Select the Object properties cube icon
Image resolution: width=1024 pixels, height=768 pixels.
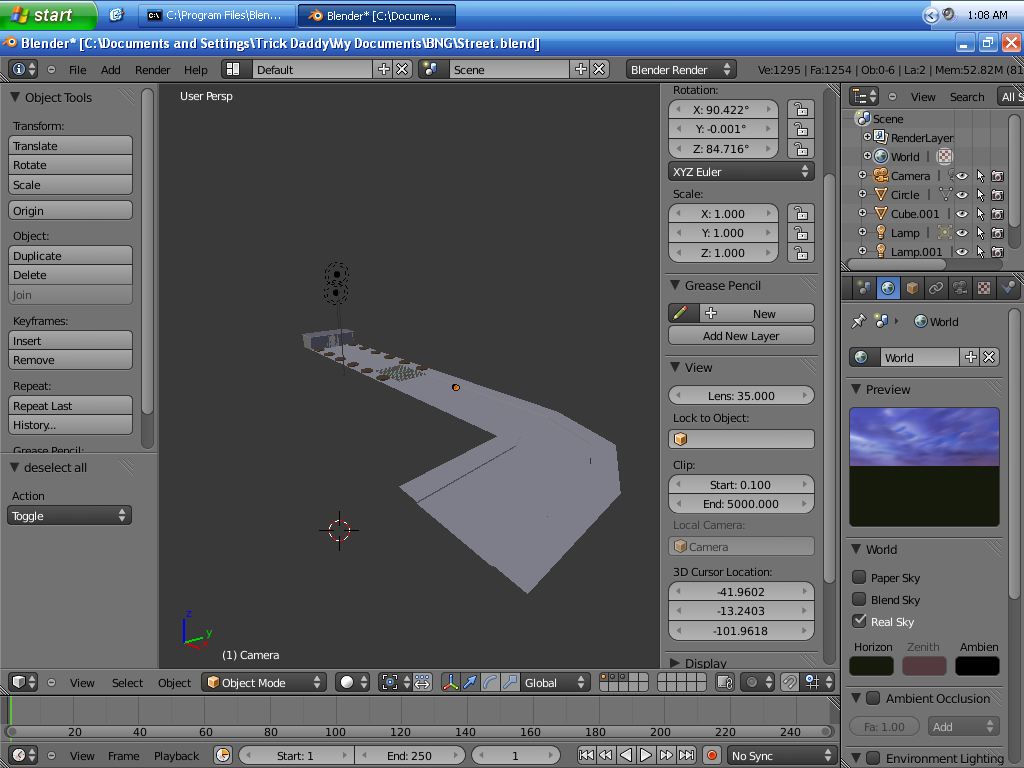[x=912, y=287]
